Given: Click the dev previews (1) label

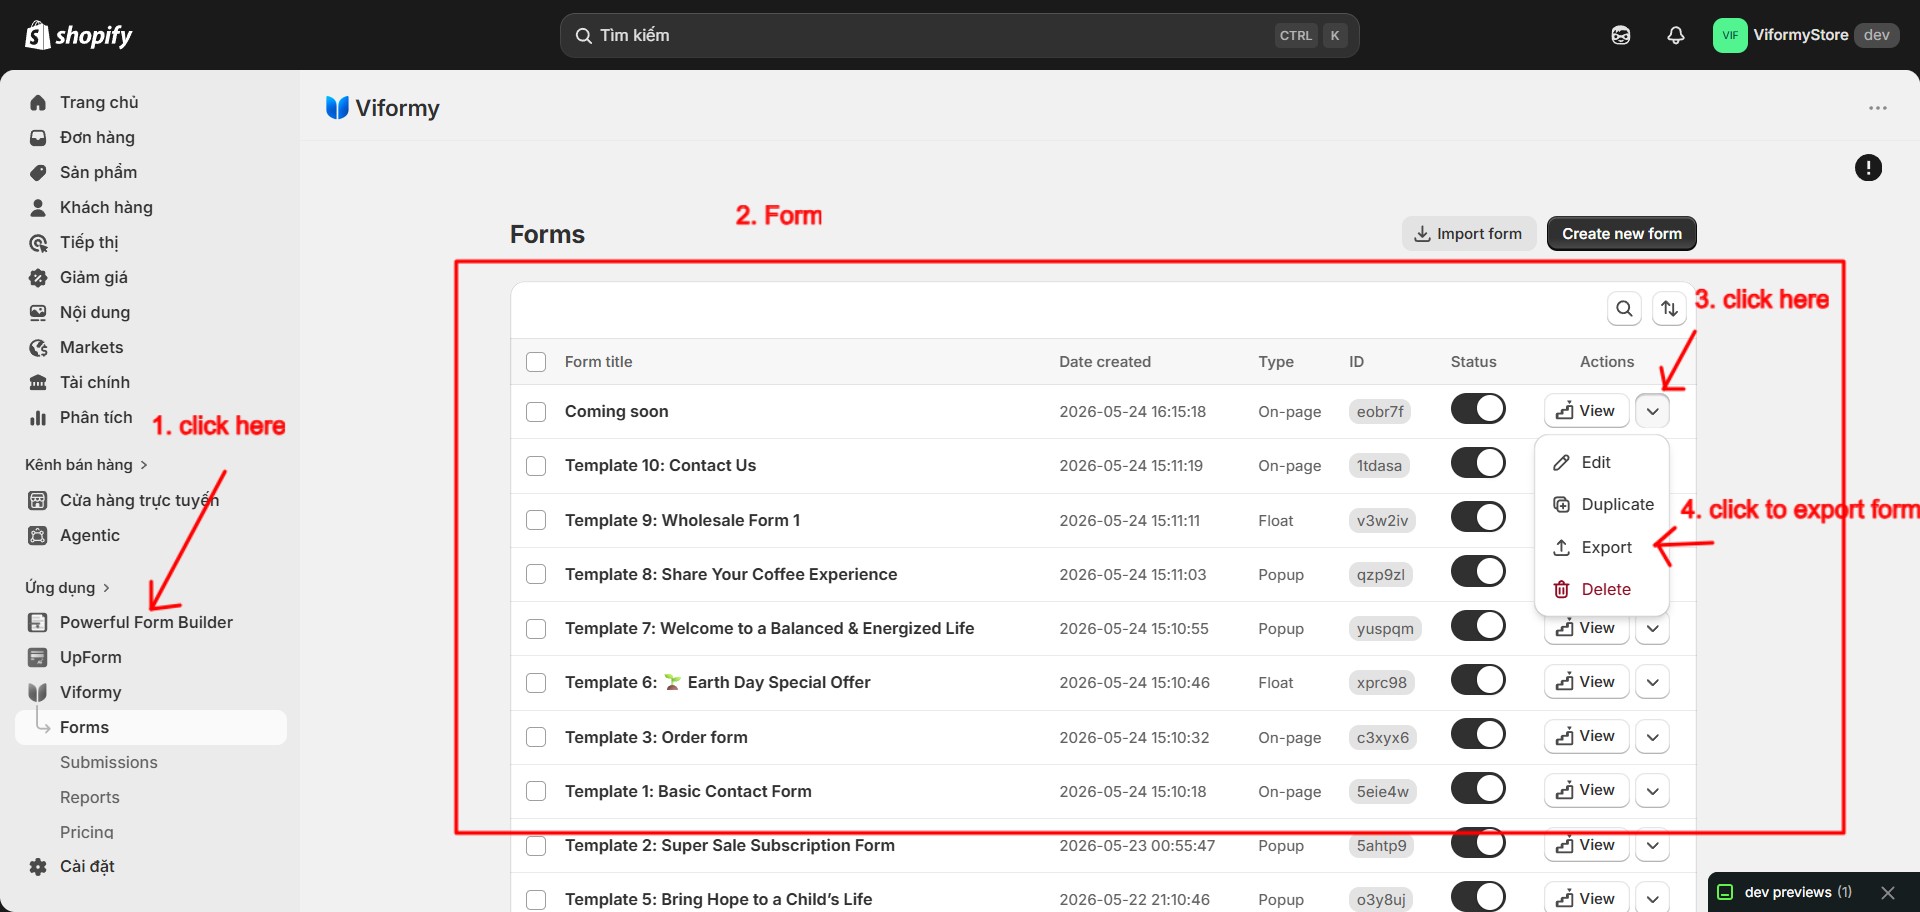Looking at the screenshot, I should (x=1798, y=892).
